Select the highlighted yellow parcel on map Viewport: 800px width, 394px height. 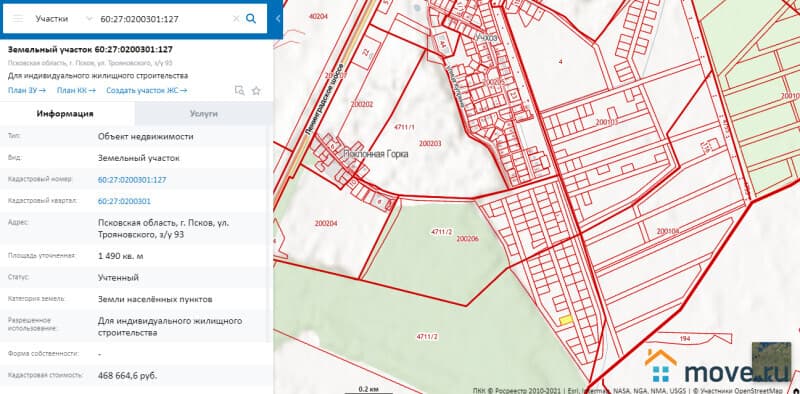pos(566,320)
